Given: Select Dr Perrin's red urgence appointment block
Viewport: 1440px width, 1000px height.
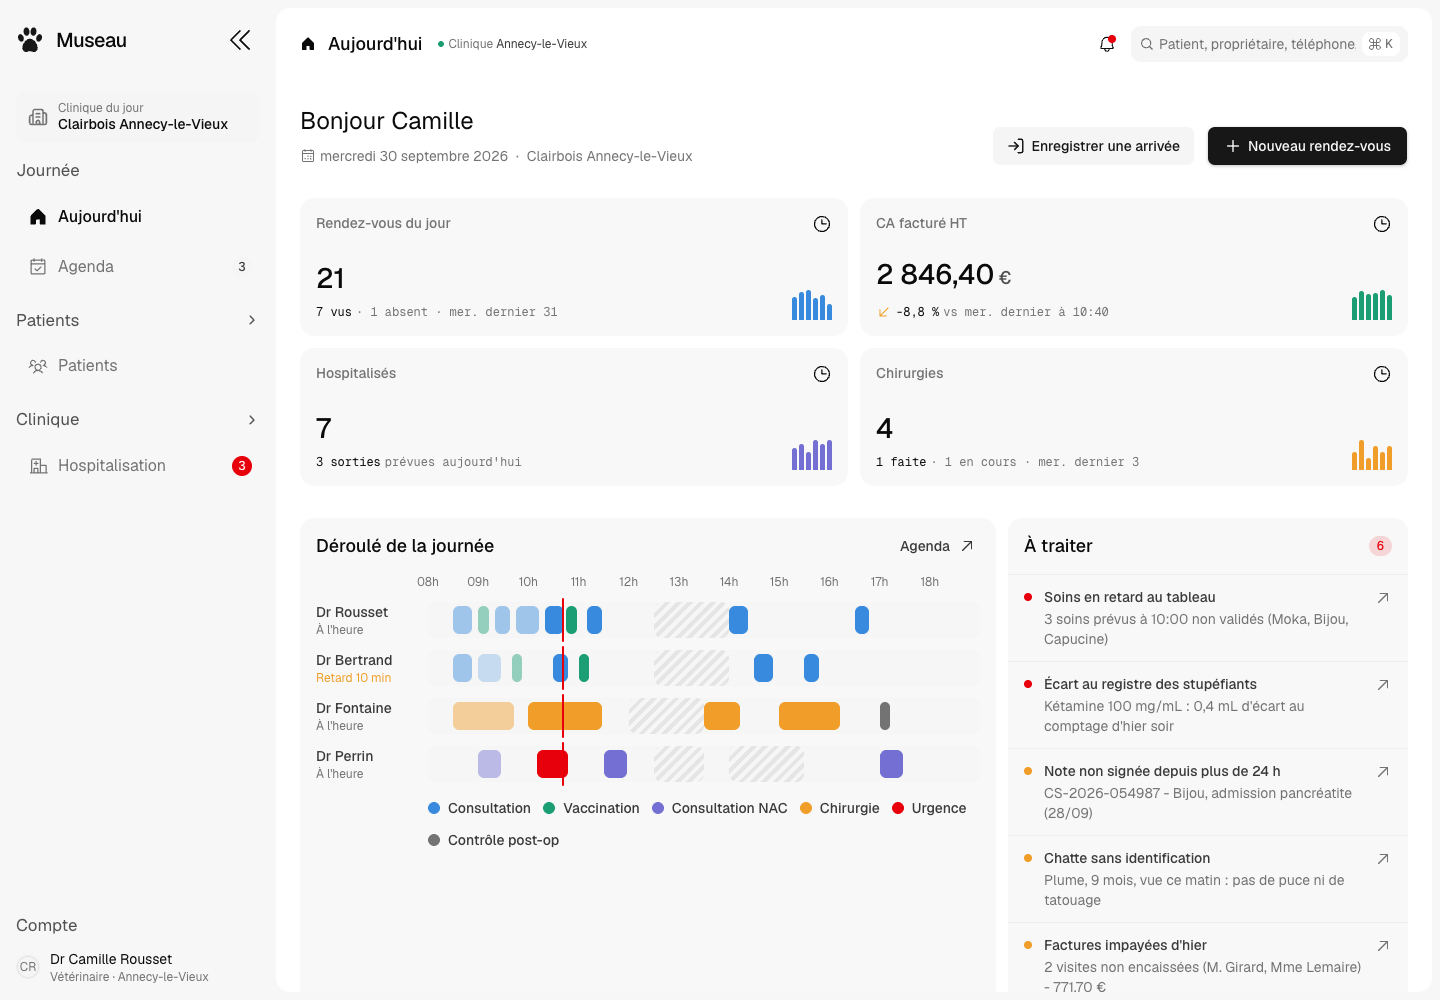Looking at the screenshot, I should (552, 764).
